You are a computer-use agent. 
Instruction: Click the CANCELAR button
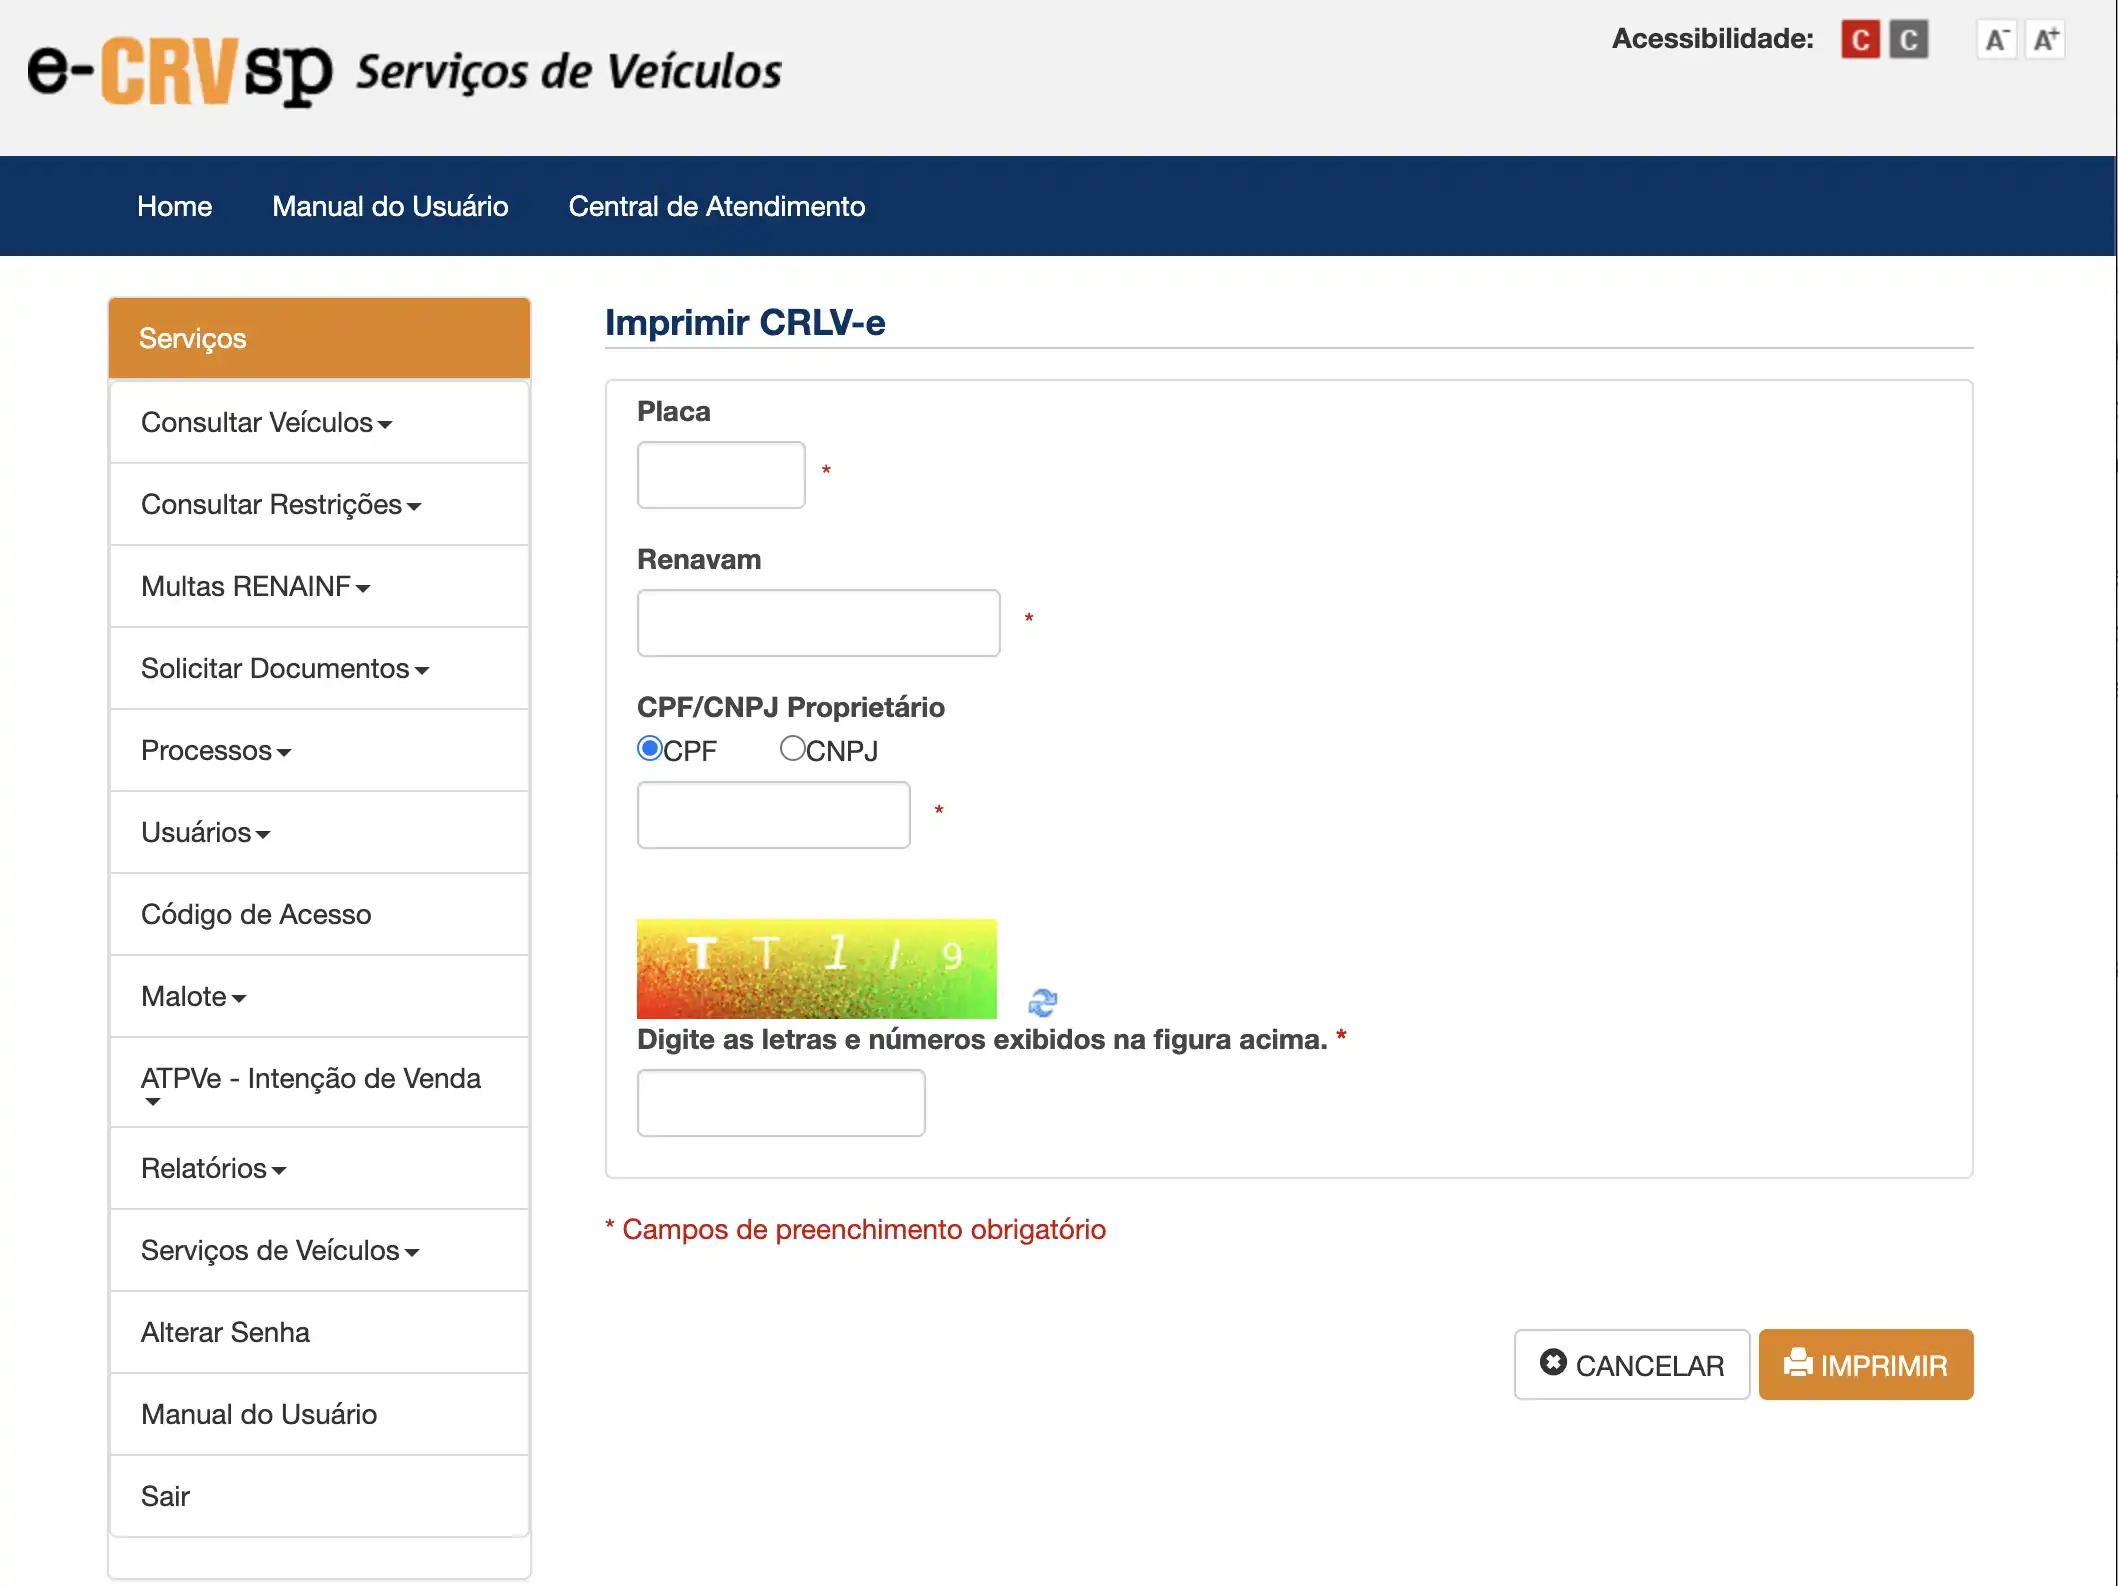[x=1631, y=1365]
